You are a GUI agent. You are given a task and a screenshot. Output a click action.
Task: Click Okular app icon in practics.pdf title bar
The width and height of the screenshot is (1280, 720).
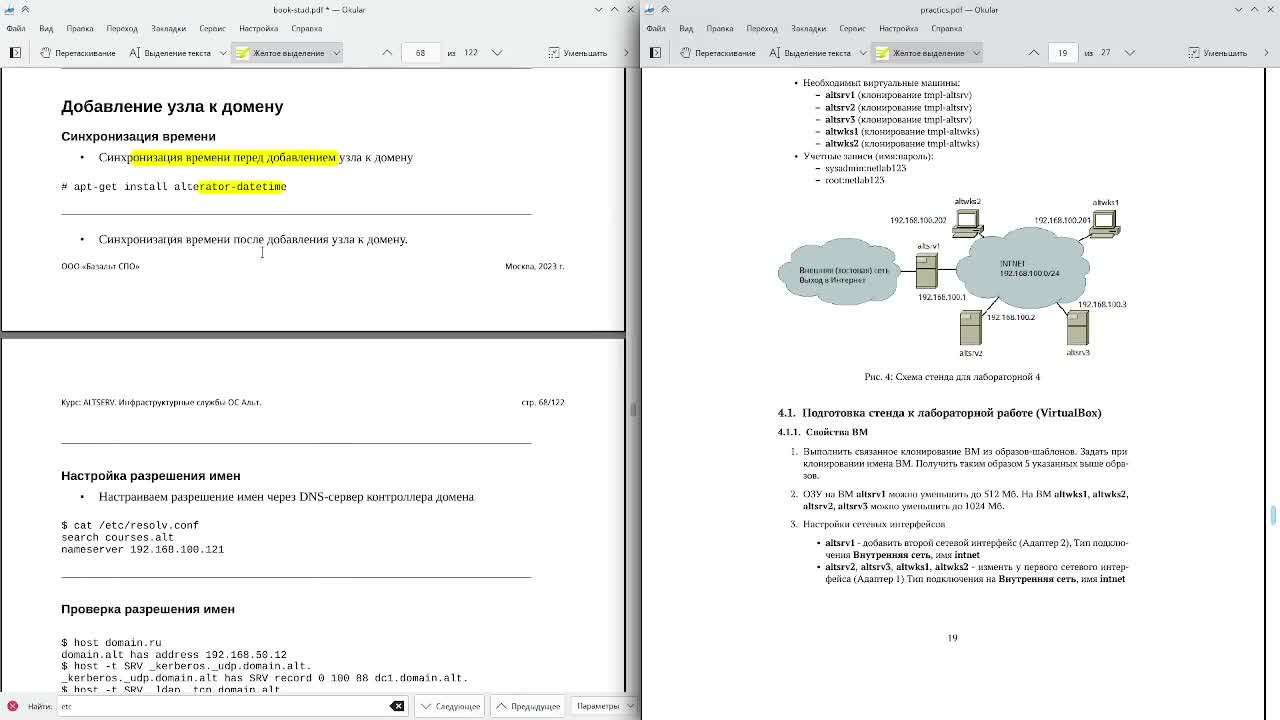(650, 9)
